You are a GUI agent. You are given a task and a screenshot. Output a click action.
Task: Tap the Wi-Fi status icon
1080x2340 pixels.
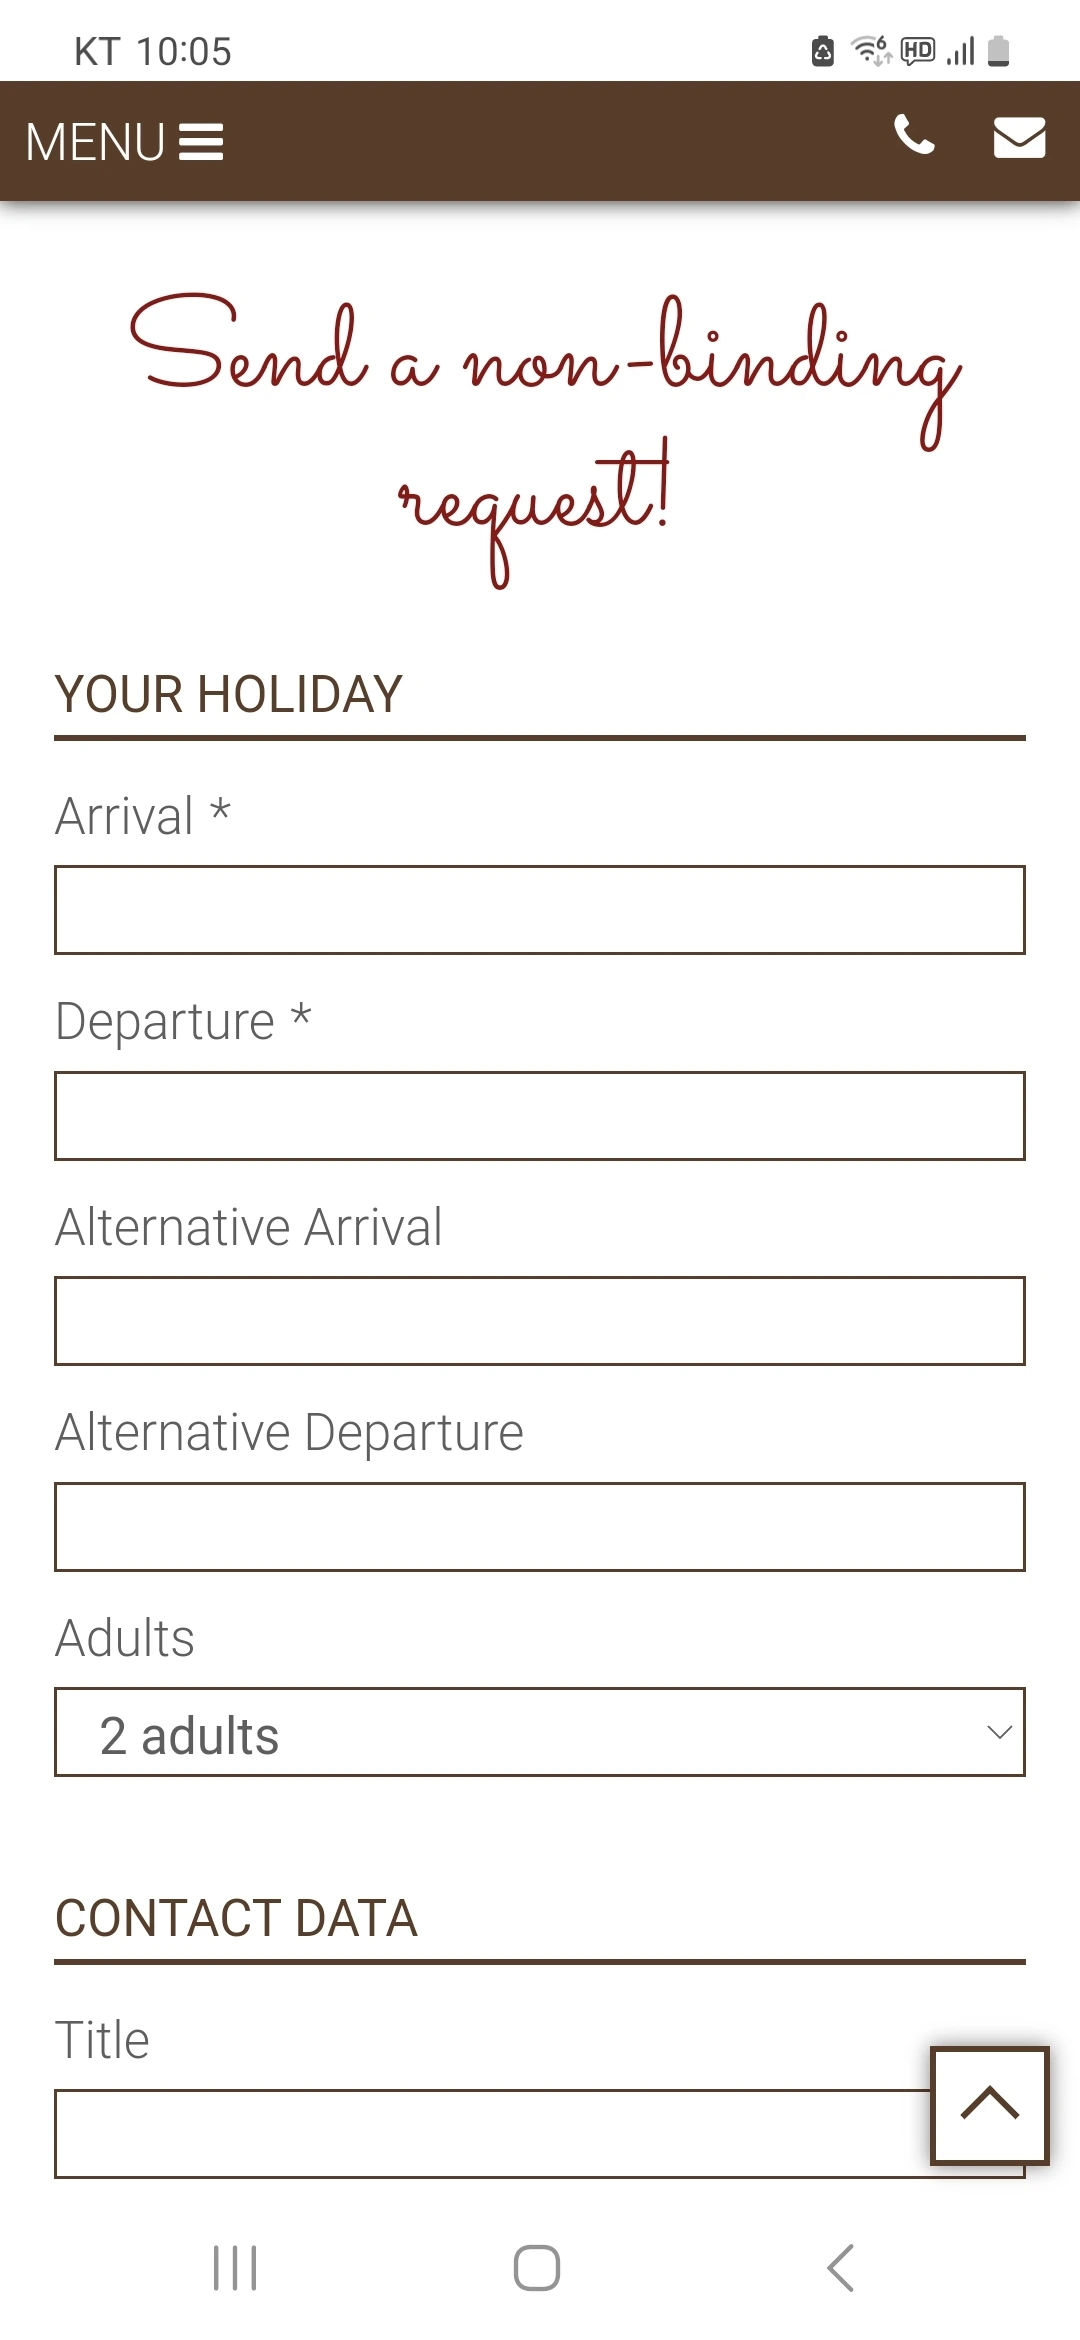pos(869,50)
